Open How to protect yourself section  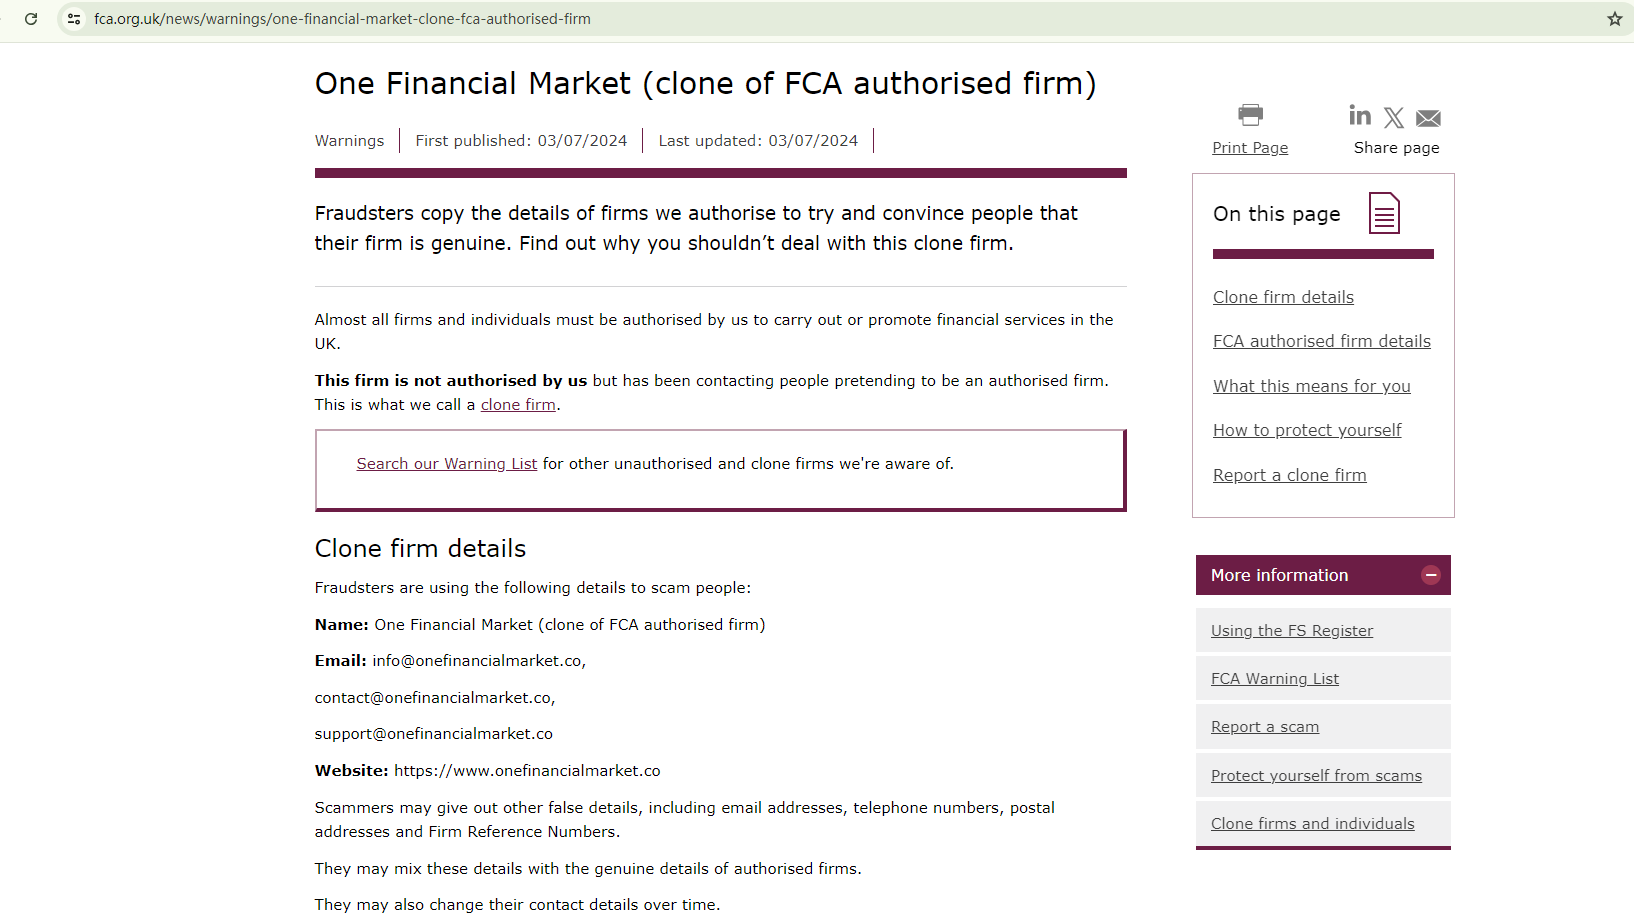(1307, 430)
